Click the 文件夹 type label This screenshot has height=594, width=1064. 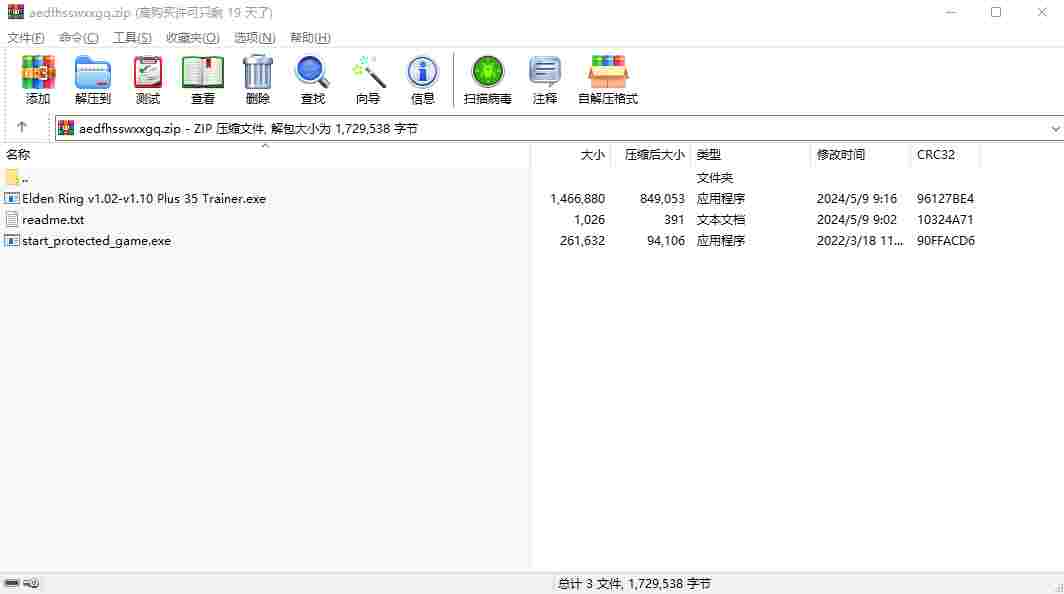715,178
